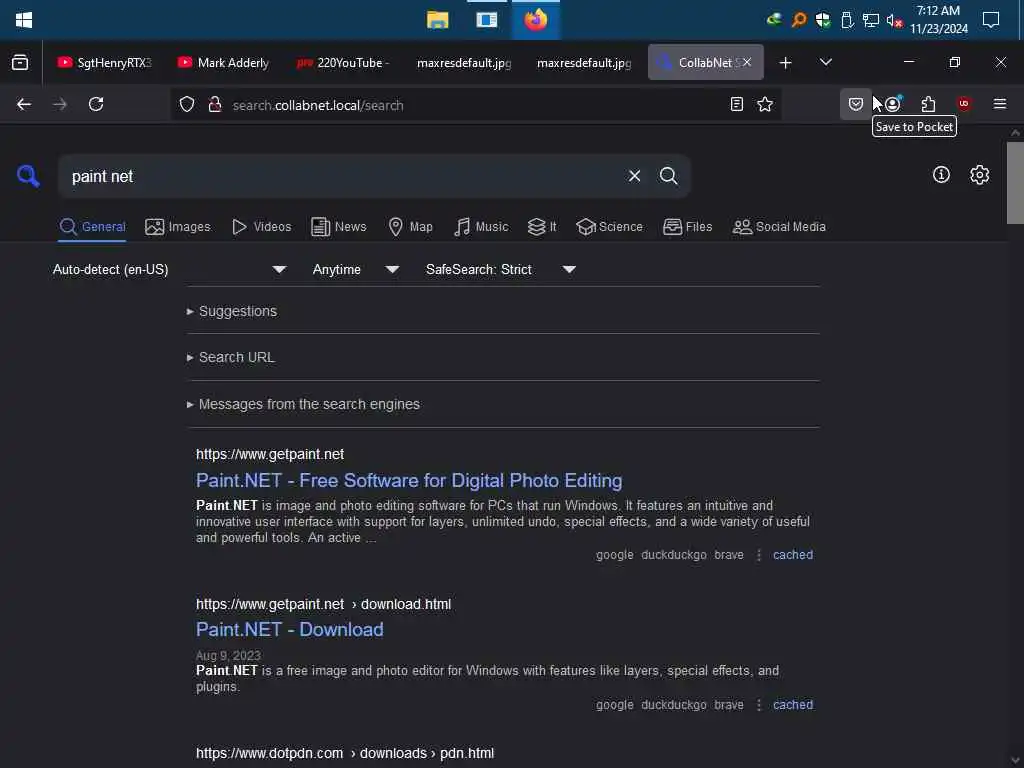Image resolution: width=1024 pixels, height=768 pixels.
Task: Switch to the News category
Action: (338, 227)
